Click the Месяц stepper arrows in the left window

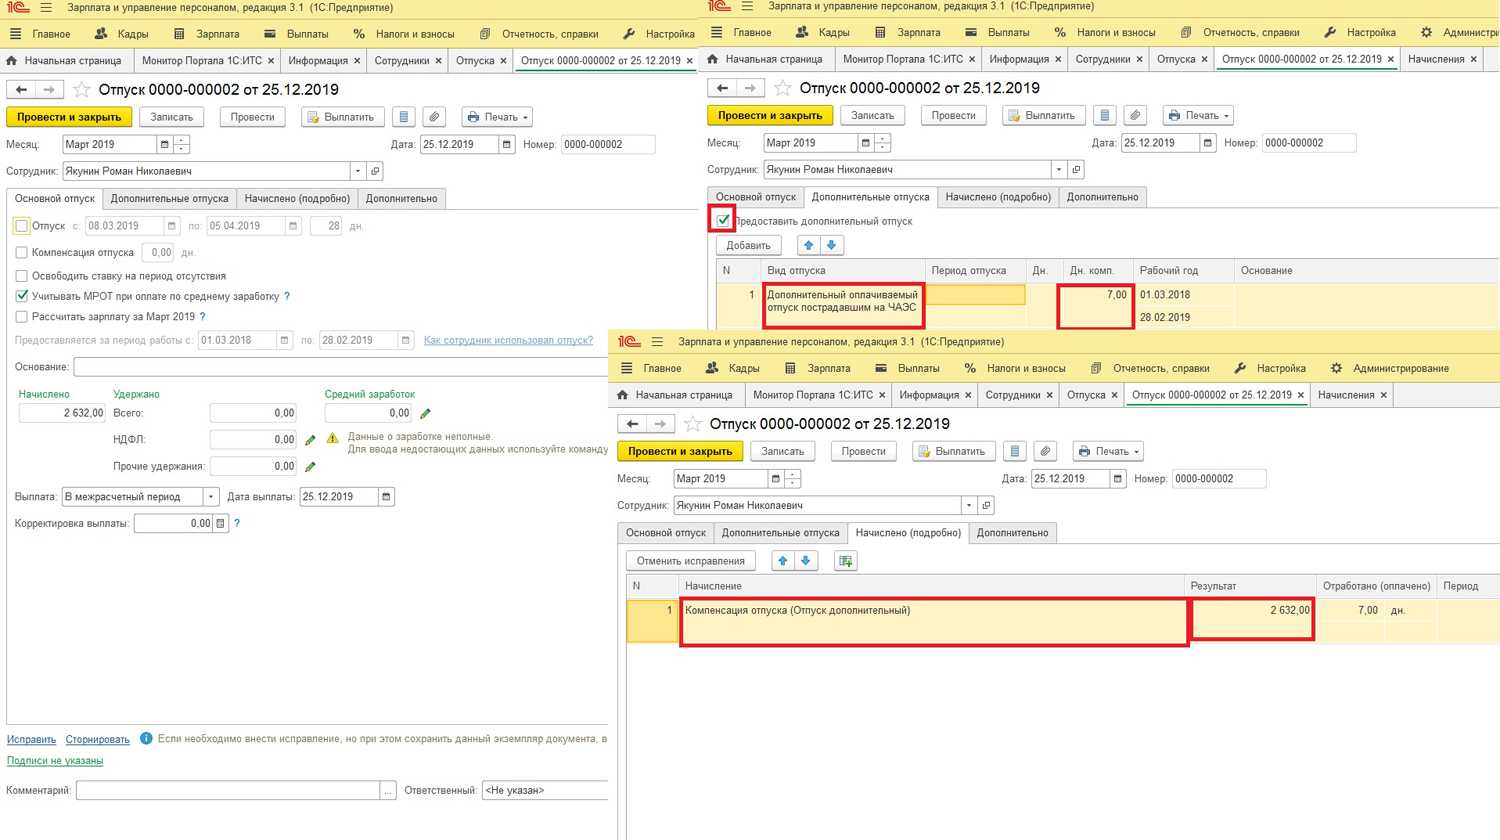click(181, 145)
